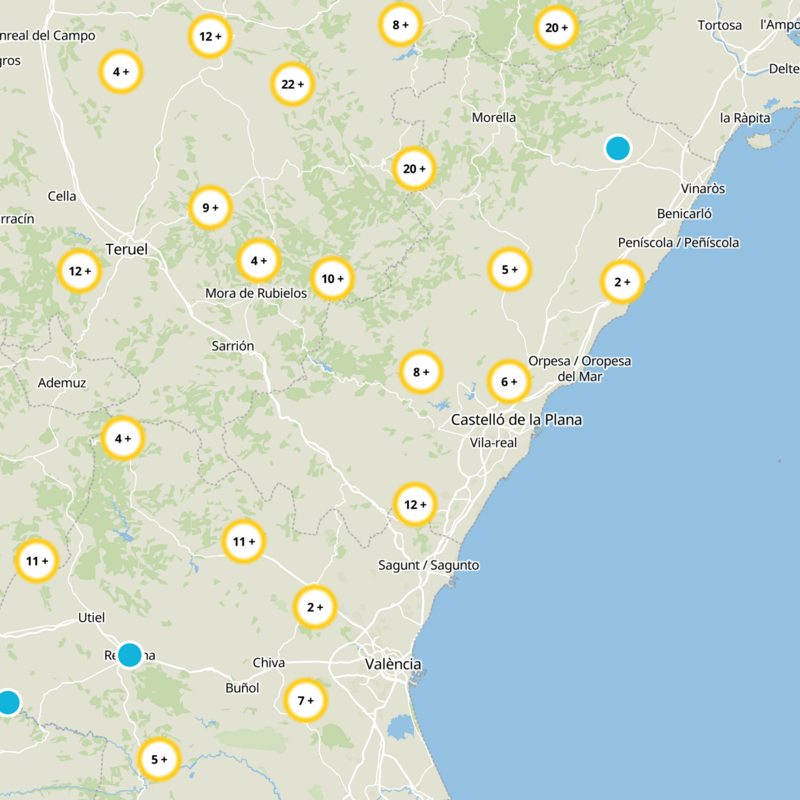This screenshot has height=800, width=800.
Task: Click the 8 + cluster west of Castelló
Action: (421, 372)
